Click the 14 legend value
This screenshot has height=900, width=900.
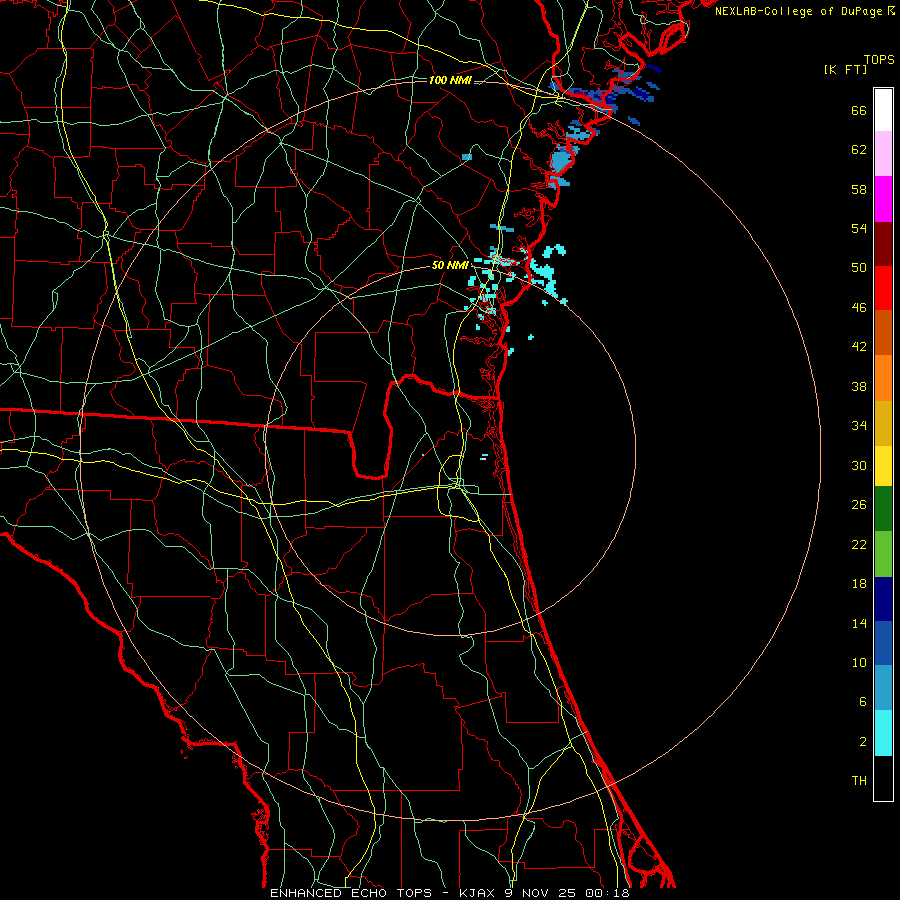[859, 623]
